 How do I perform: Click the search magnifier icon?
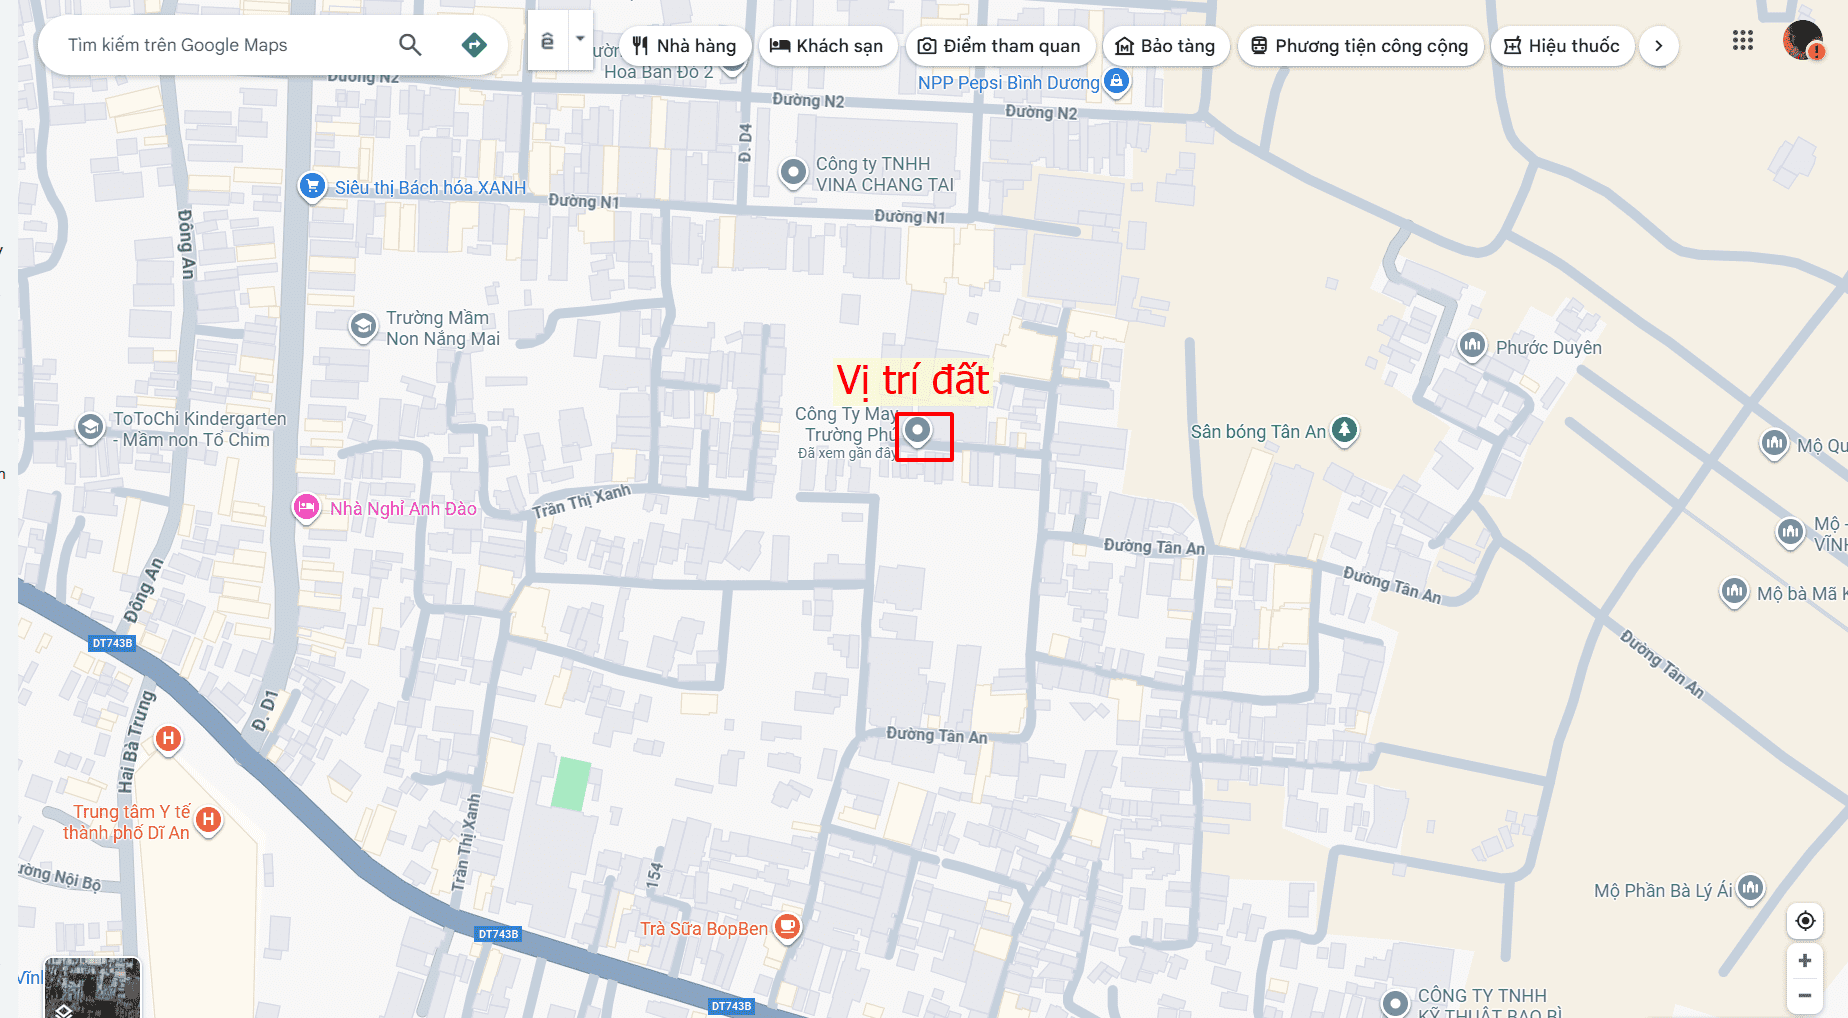(410, 45)
